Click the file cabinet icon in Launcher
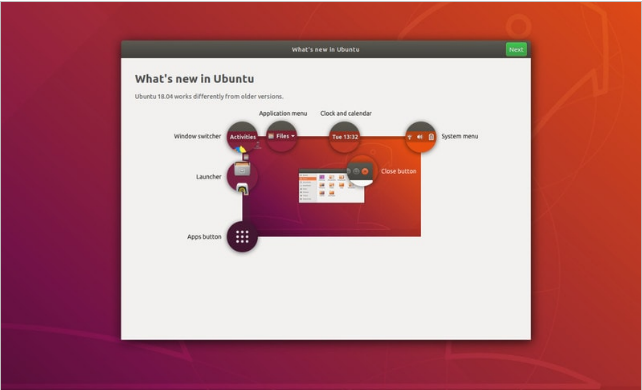Viewport: 642px width, 390px height. (x=242, y=169)
